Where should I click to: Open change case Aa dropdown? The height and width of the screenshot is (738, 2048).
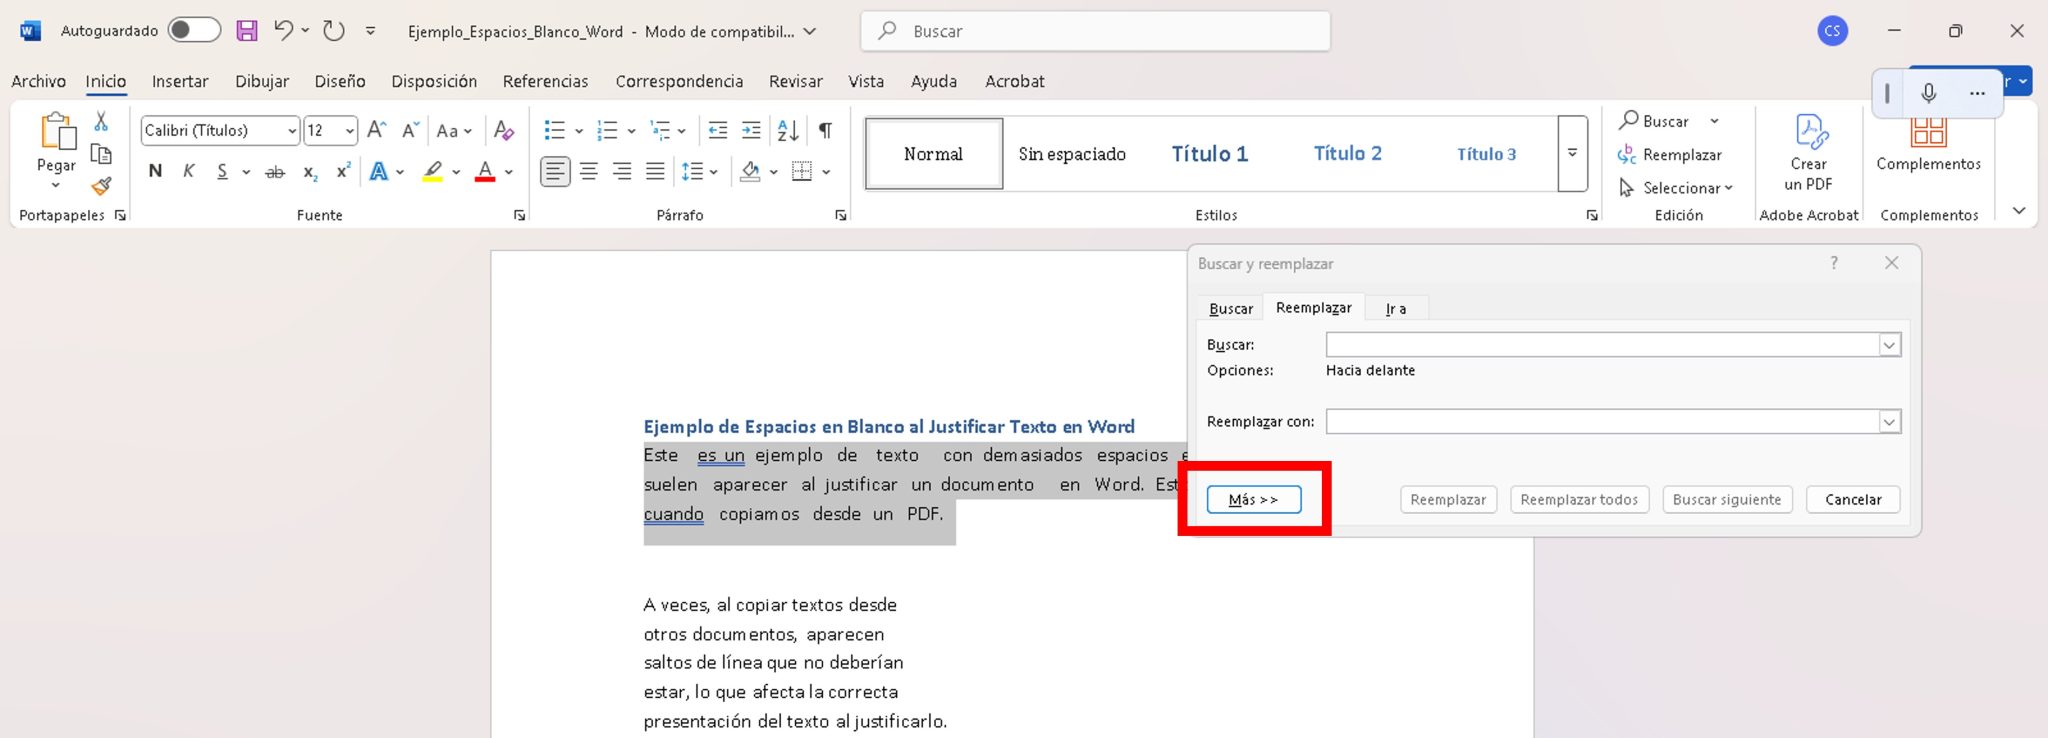[x=454, y=130]
